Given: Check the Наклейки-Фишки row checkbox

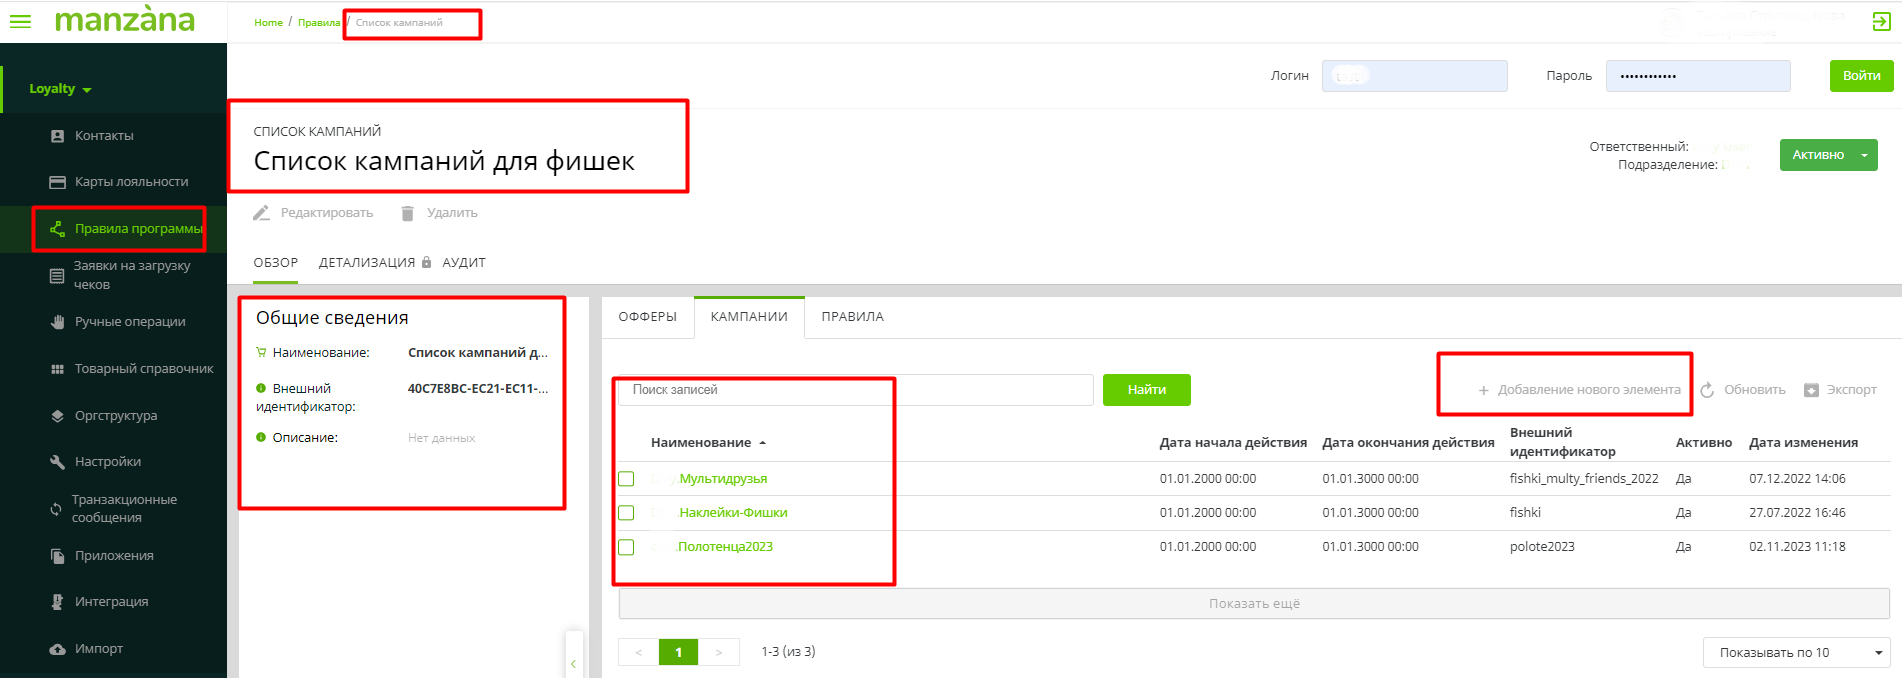Looking at the screenshot, I should coord(626,513).
